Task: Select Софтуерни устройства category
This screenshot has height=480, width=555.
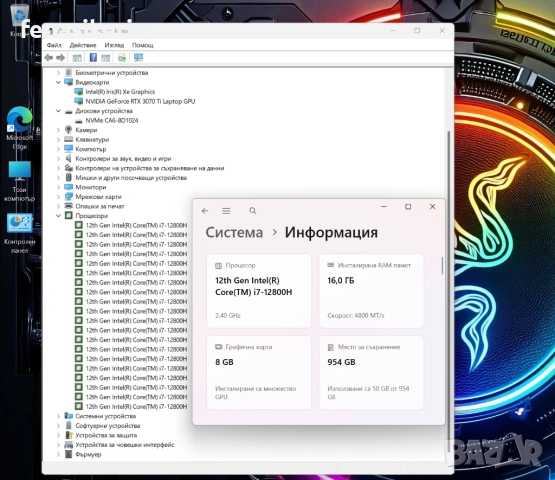Action: click(x=108, y=425)
